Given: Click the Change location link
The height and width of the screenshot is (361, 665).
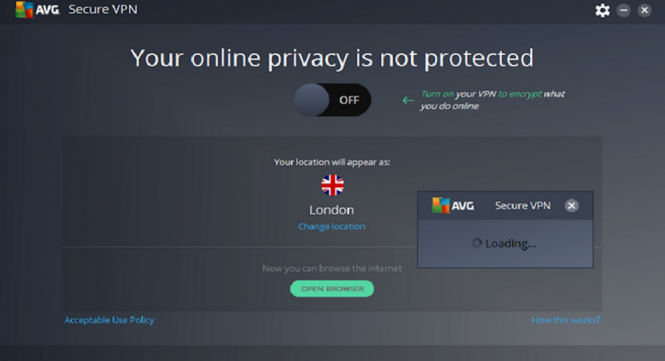Looking at the screenshot, I should 332,227.
